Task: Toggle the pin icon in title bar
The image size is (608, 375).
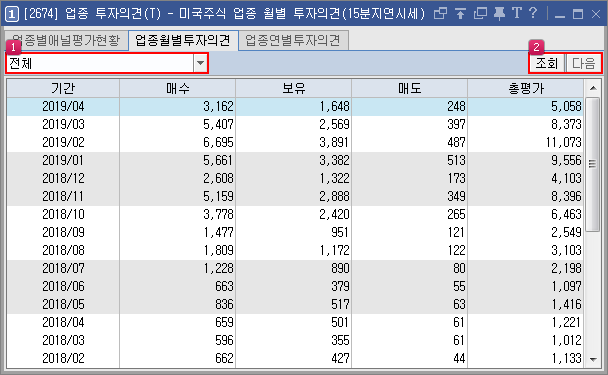Action: tap(499, 14)
